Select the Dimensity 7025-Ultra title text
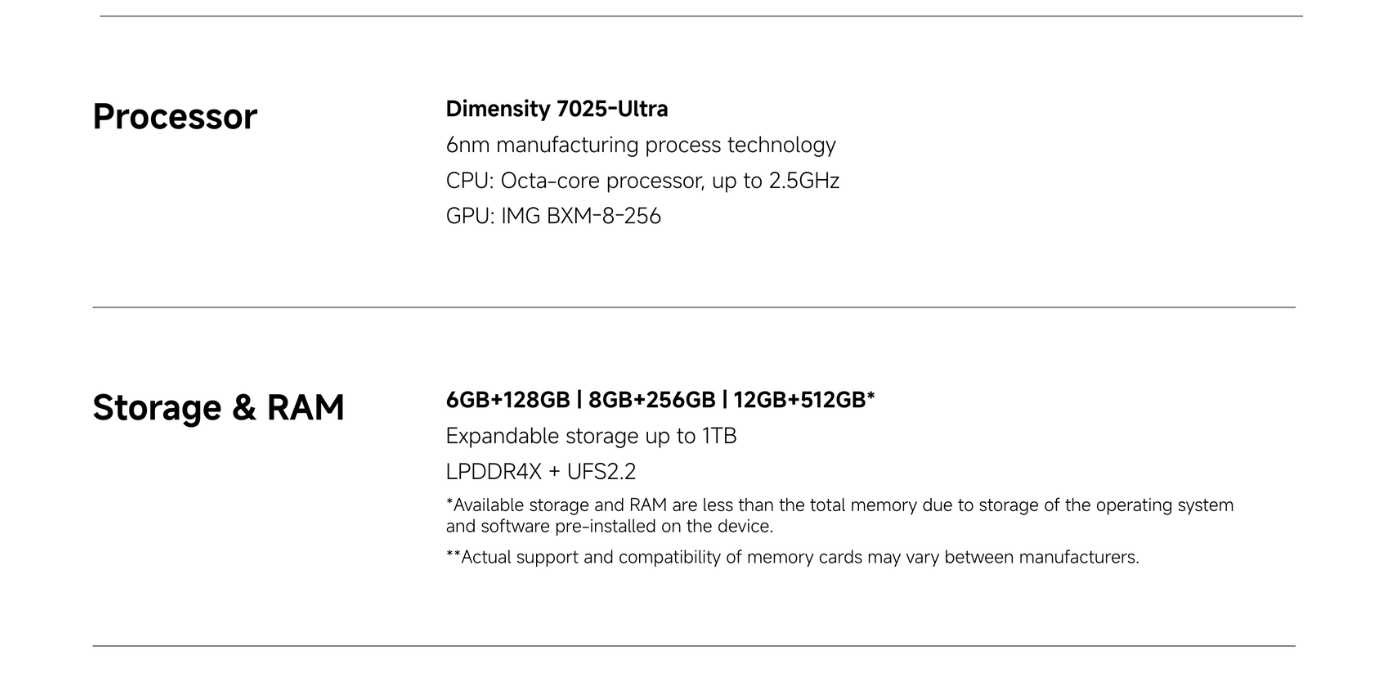 (x=557, y=109)
